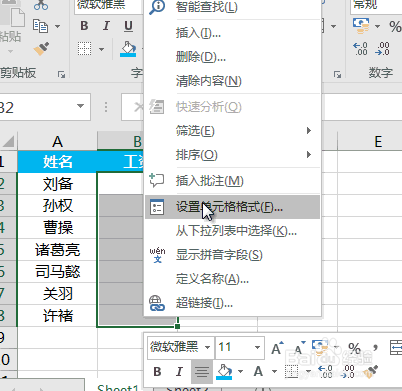
Task: Choose 清除内容(N) from context menu
Action: tap(232, 81)
